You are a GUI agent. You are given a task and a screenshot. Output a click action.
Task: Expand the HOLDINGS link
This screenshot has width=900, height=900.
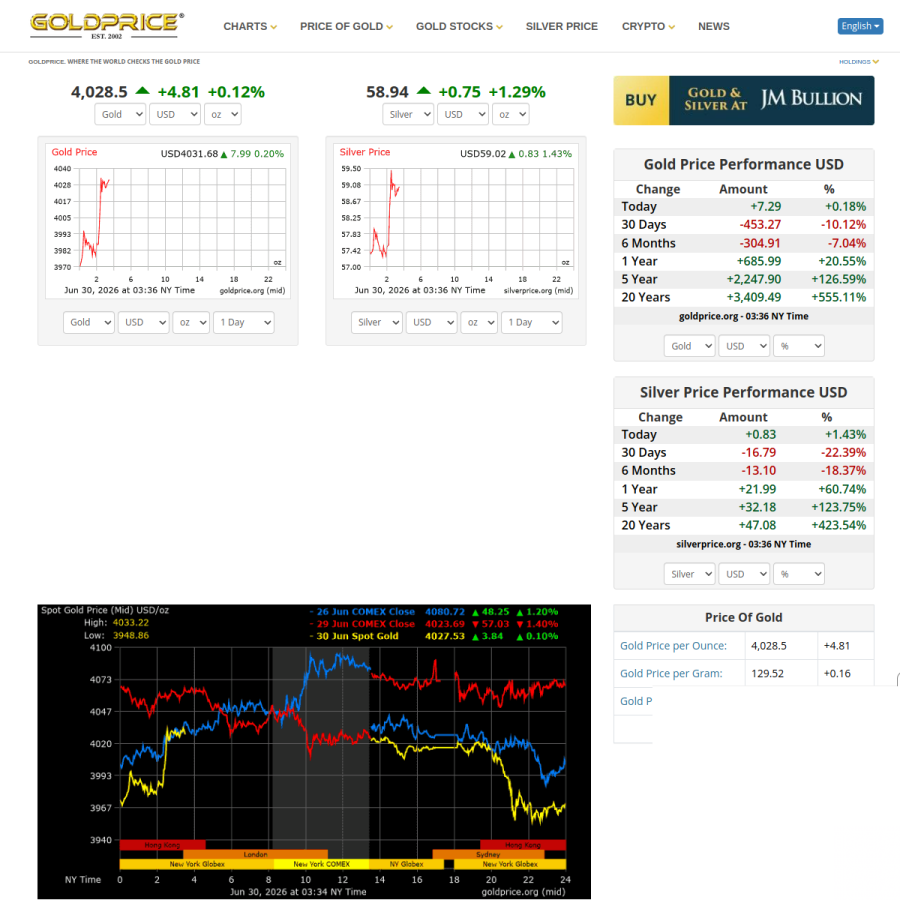pyautogui.click(x=859, y=61)
